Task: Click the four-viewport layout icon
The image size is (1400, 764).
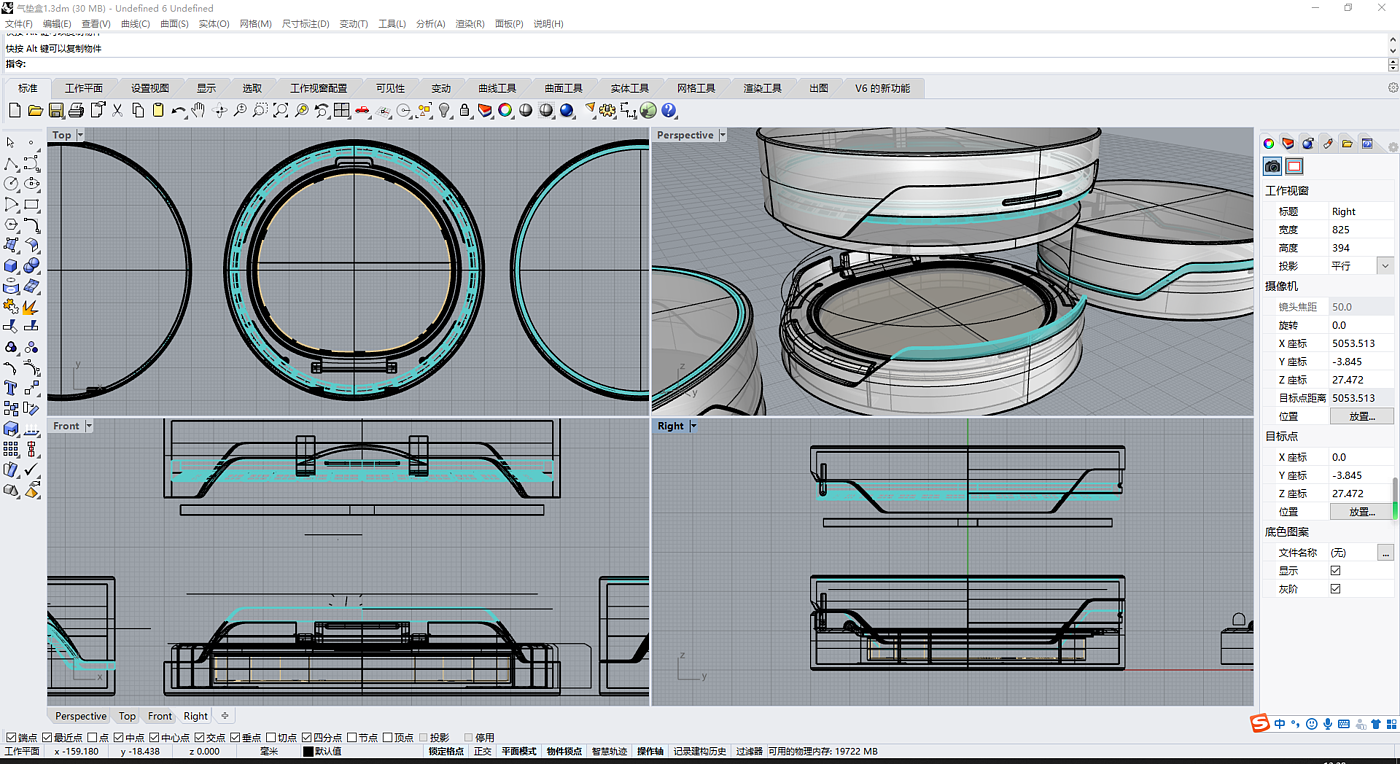Action: coord(342,110)
